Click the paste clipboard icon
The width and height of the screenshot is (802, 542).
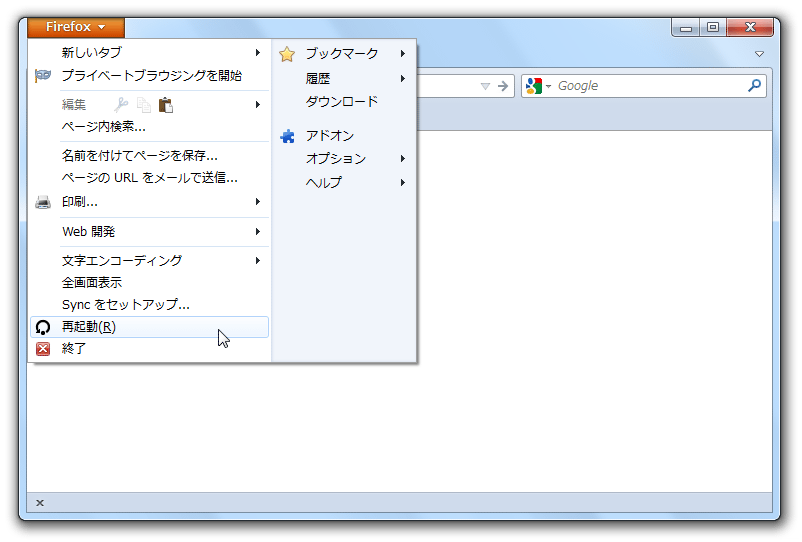pos(166,105)
